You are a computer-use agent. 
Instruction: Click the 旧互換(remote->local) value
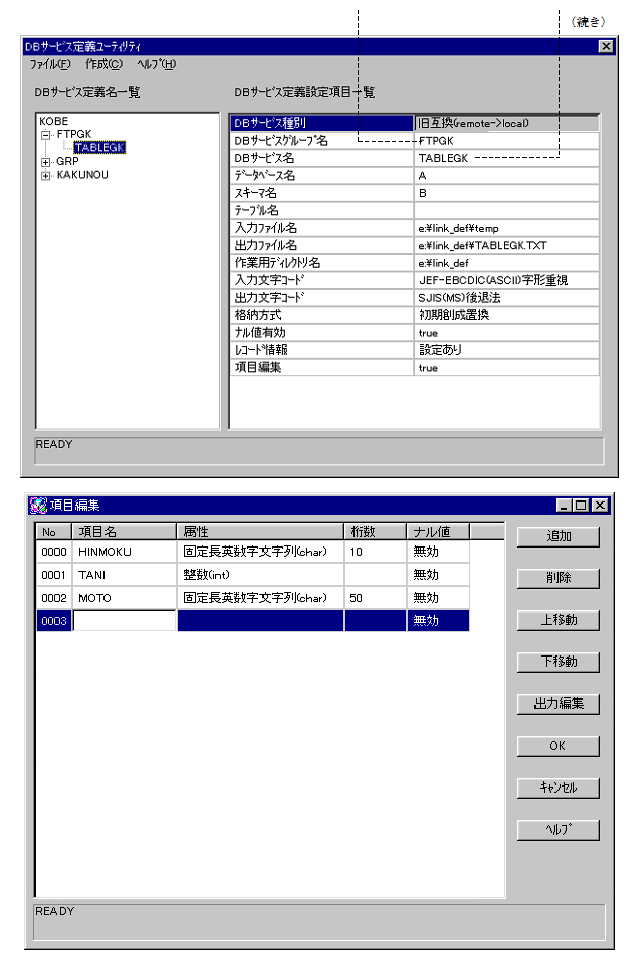(507, 123)
